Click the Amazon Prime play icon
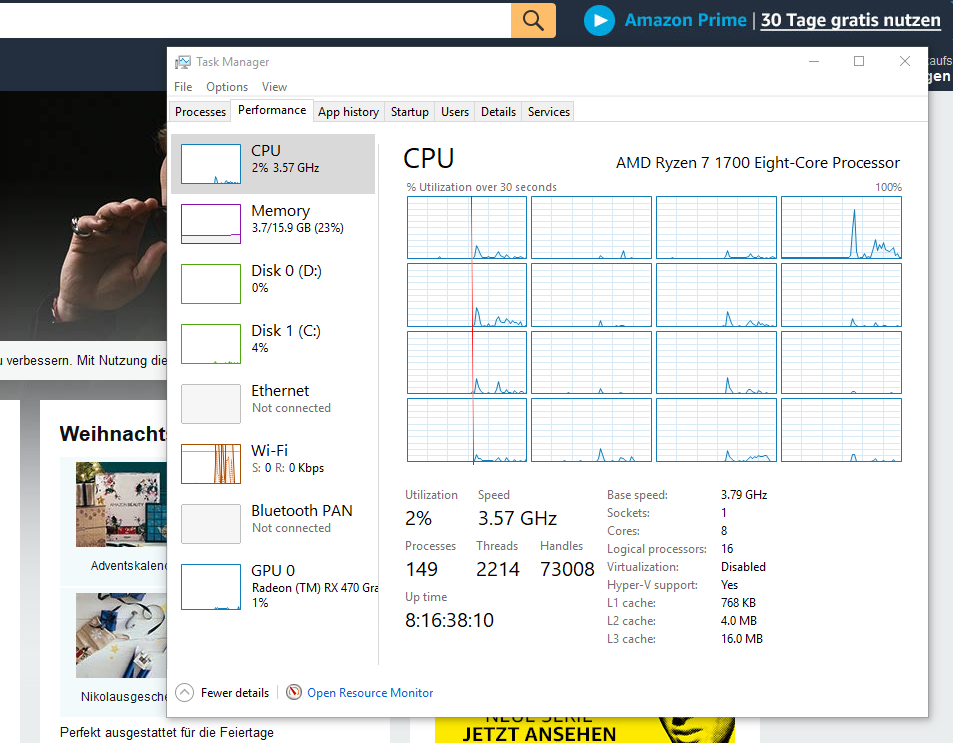This screenshot has width=953, height=743. click(599, 20)
